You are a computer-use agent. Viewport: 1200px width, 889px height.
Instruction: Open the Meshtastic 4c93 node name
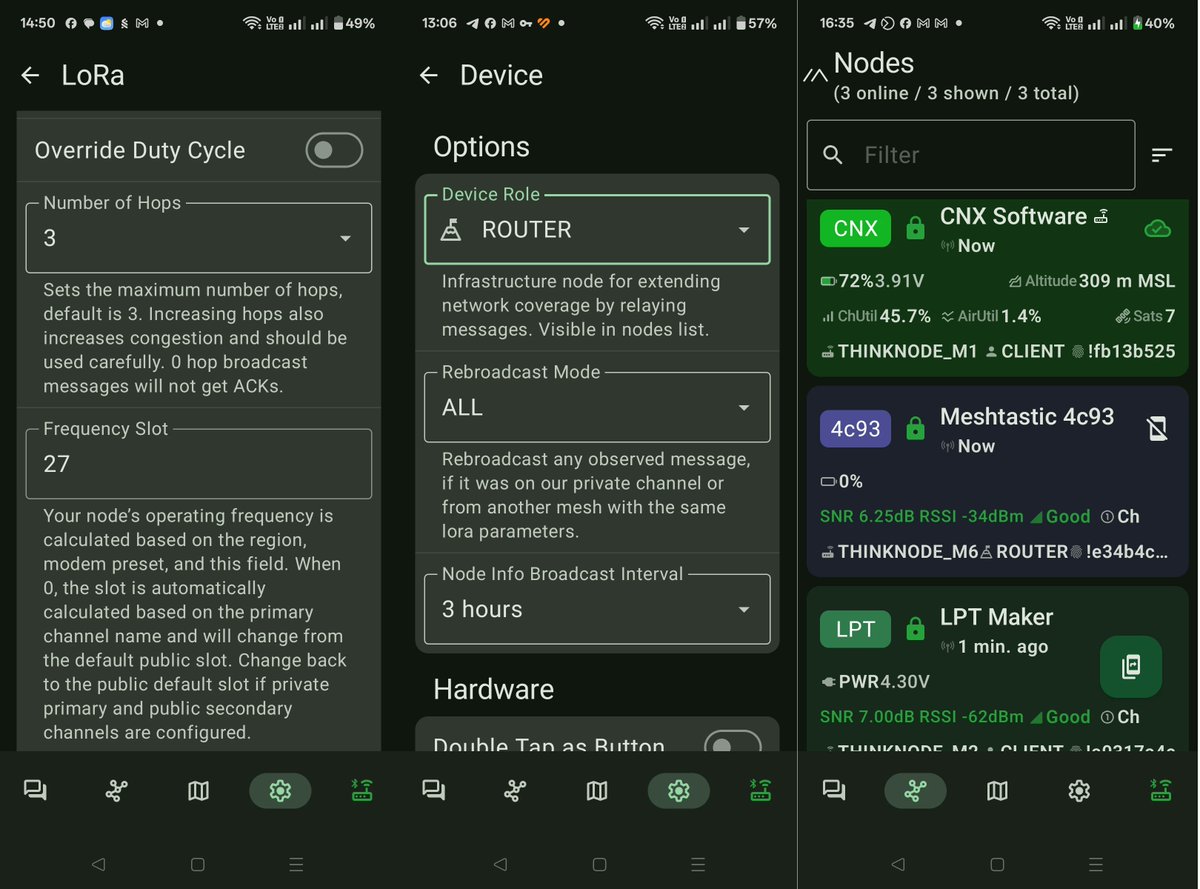point(1027,416)
